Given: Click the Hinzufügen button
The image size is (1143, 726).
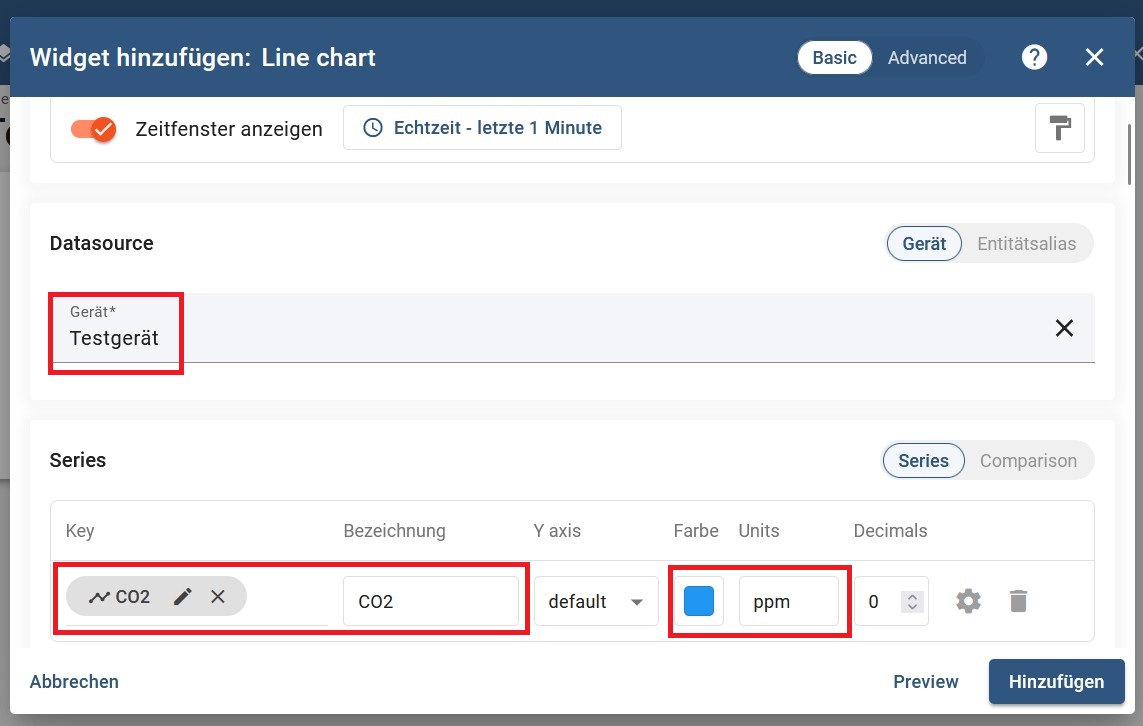Looking at the screenshot, I should click(x=1056, y=682).
